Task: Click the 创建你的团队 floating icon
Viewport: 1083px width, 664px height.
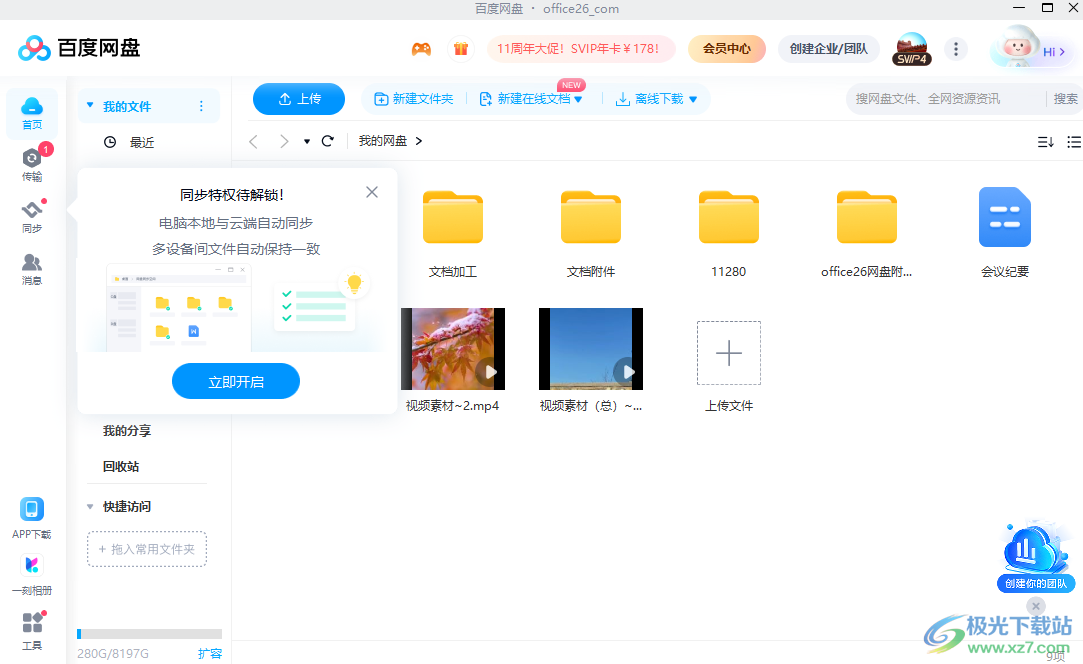Action: (1036, 558)
